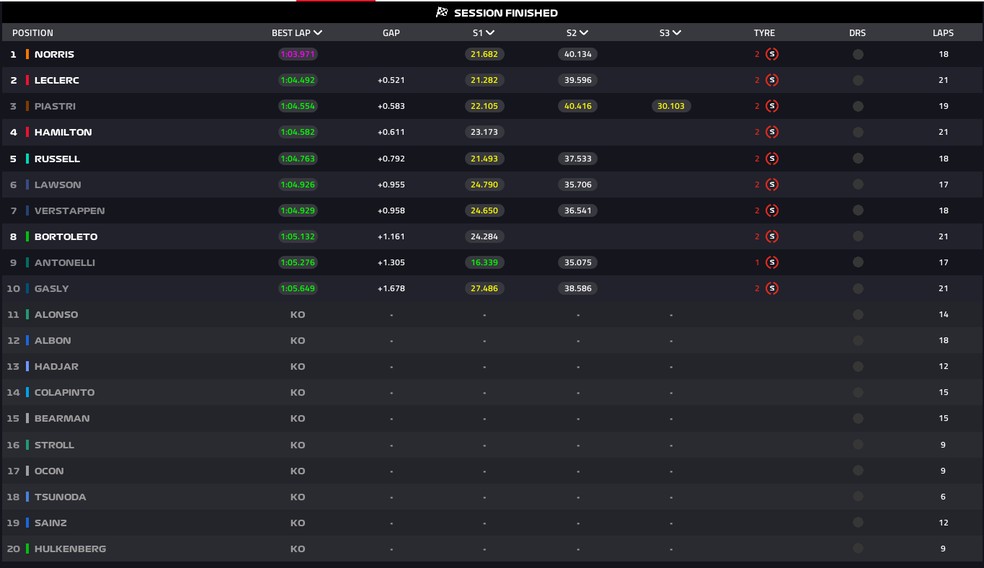Select driver OCON in position 17
Viewport: 984px width, 568px height.
tap(49, 471)
